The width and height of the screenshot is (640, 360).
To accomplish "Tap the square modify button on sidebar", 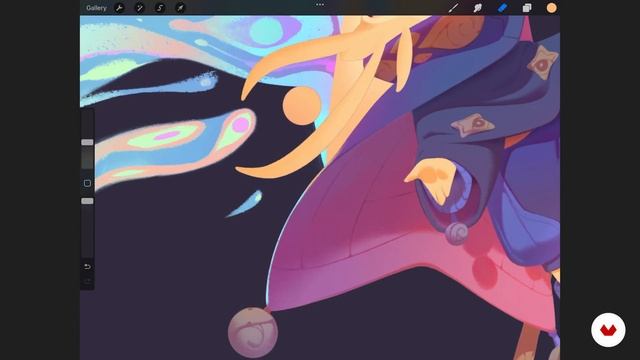I will [x=87, y=183].
